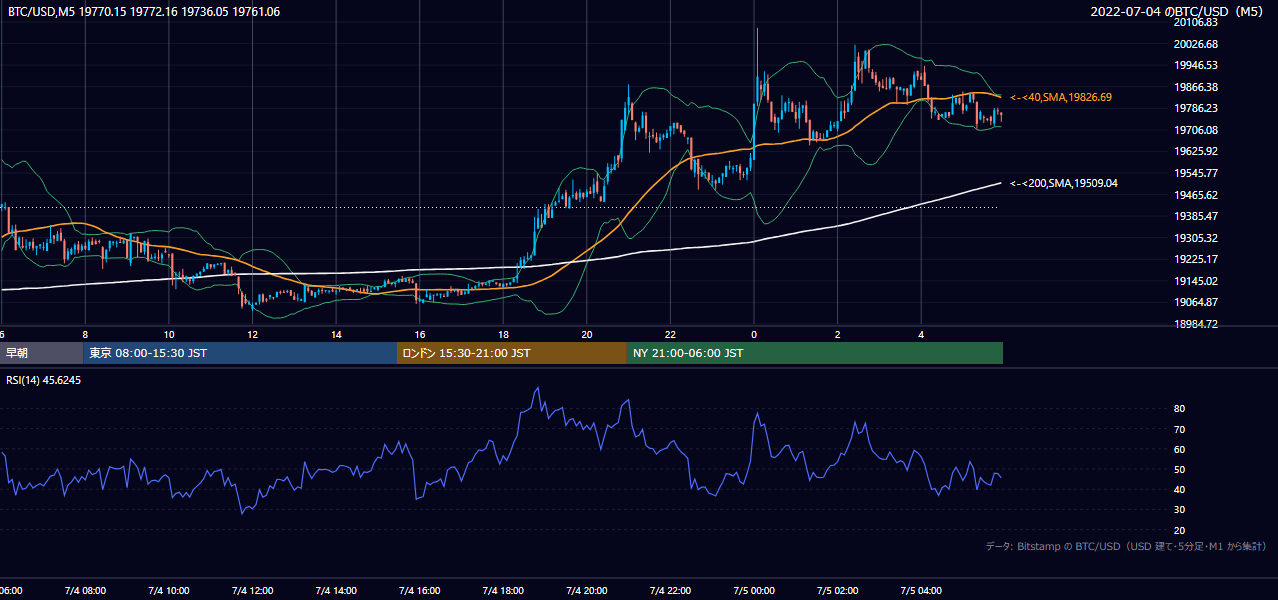Click RSI axis level 70
1278x600 pixels.
1180,429
